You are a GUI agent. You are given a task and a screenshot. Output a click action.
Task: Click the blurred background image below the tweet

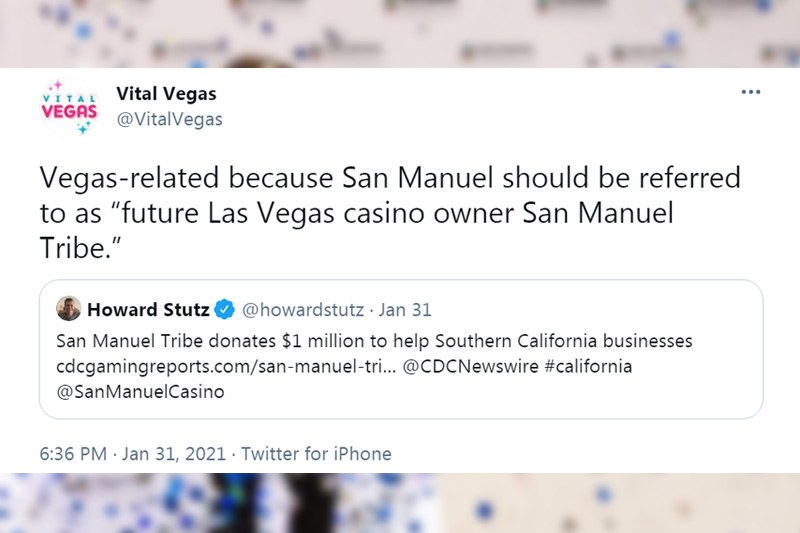click(x=400, y=503)
